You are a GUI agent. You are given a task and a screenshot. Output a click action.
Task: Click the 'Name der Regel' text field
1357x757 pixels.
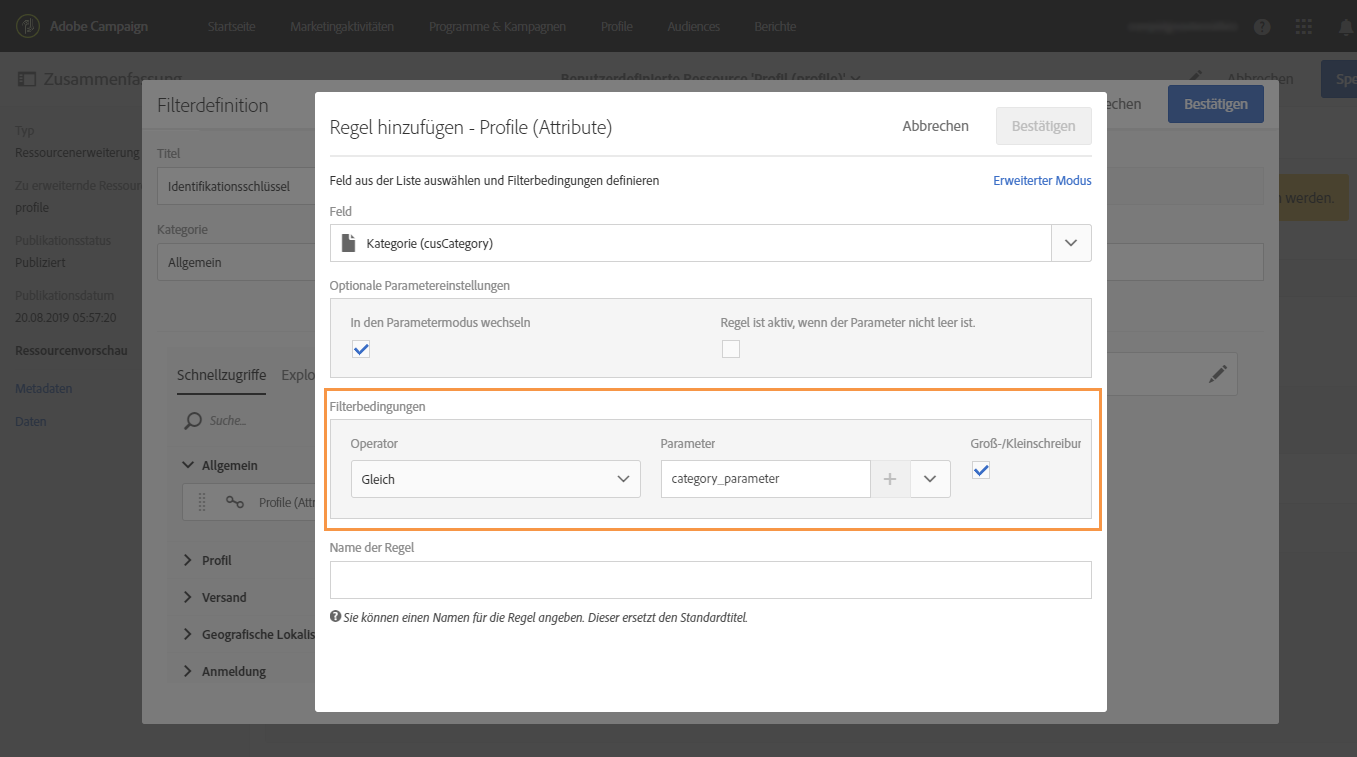click(x=710, y=580)
